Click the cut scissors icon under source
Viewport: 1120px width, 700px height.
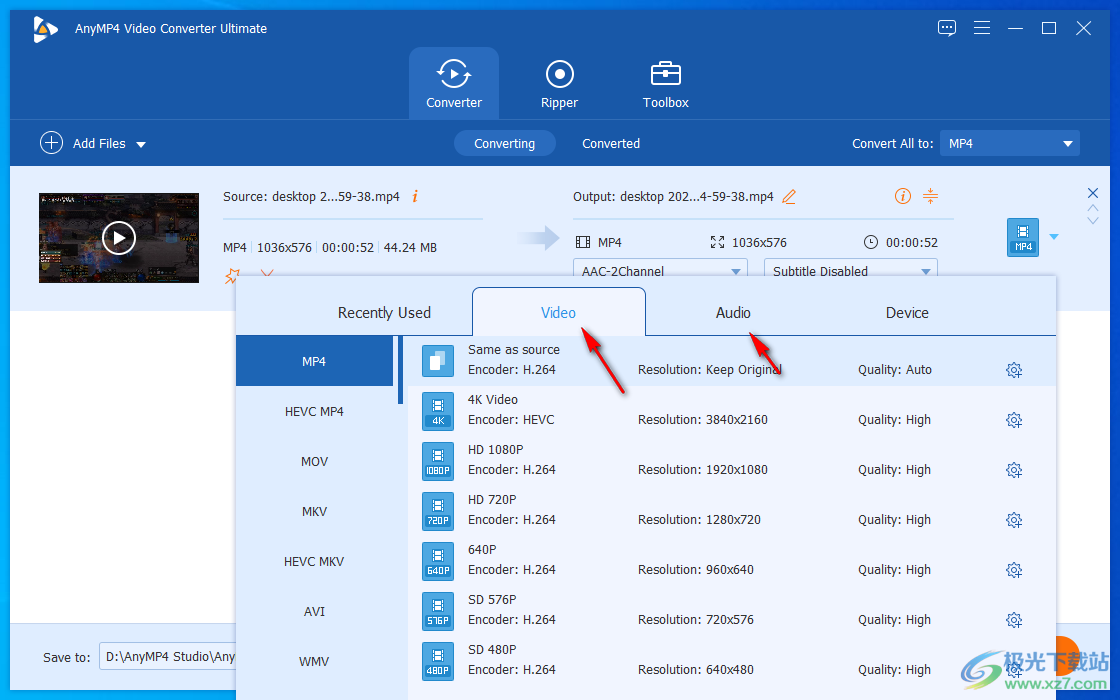[266, 274]
